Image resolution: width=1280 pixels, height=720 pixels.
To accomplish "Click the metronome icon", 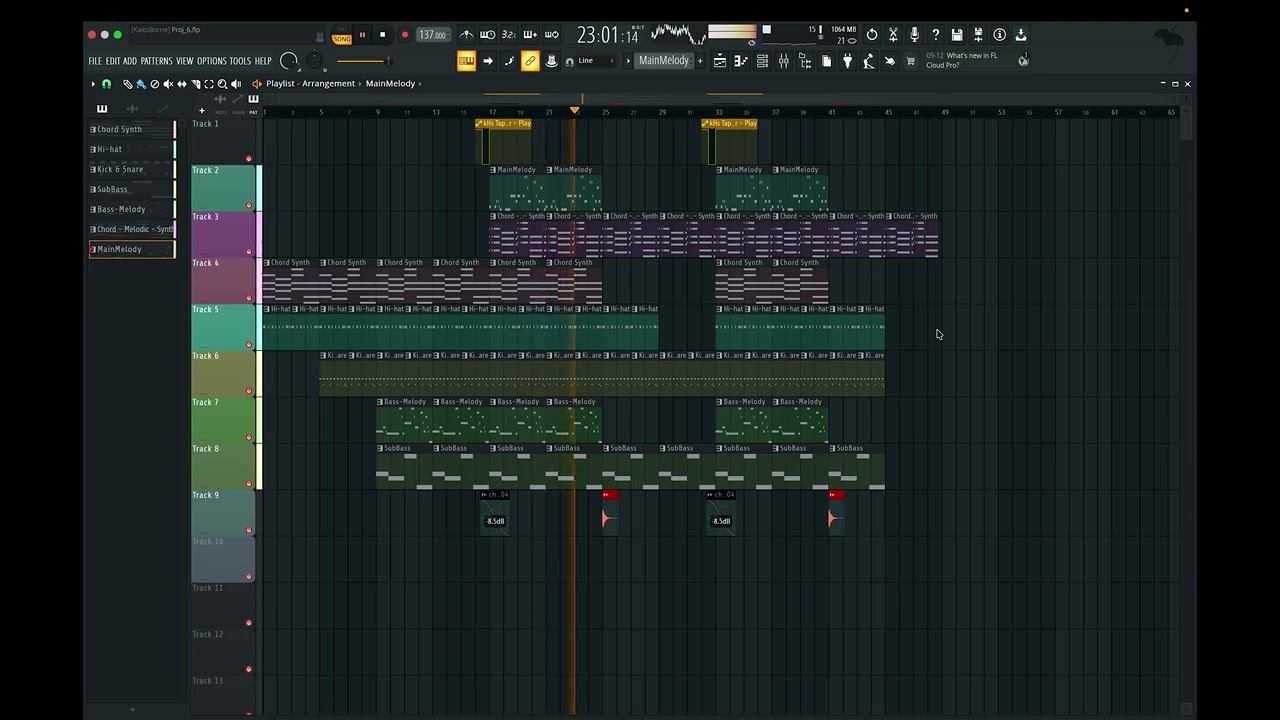I will coord(466,34).
